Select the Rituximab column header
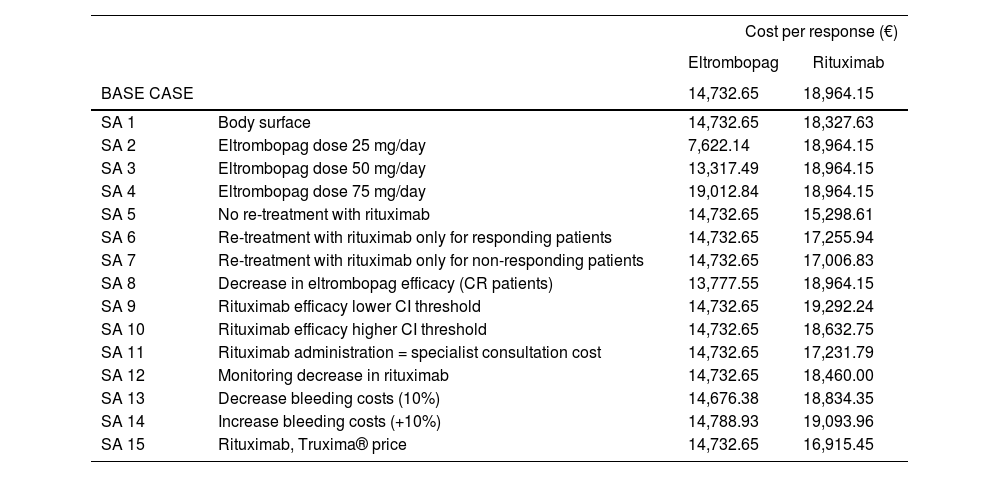The width and height of the screenshot is (1000, 477). tap(848, 63)
